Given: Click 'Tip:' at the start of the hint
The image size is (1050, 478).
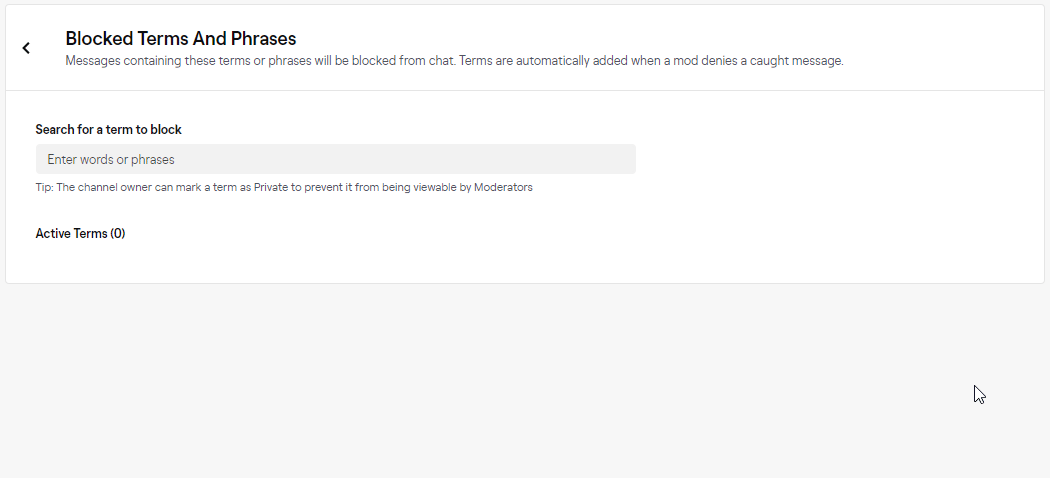Looking at the screenshot, I should tap(44, 187).
